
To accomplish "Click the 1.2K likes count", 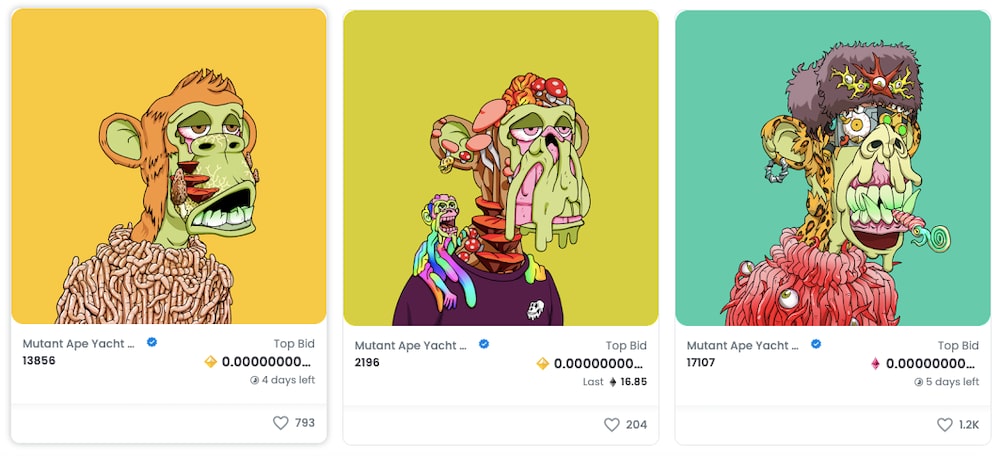I will (x=968, y=425).
